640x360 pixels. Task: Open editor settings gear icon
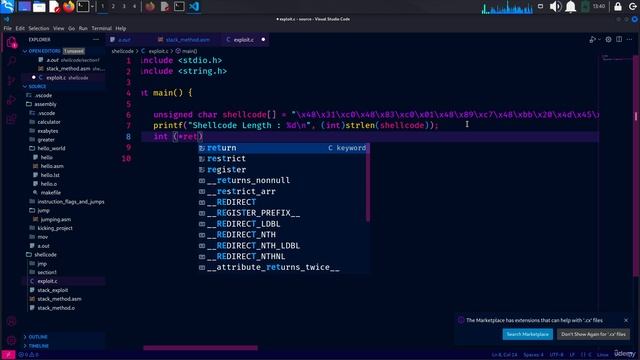(608, 40)
